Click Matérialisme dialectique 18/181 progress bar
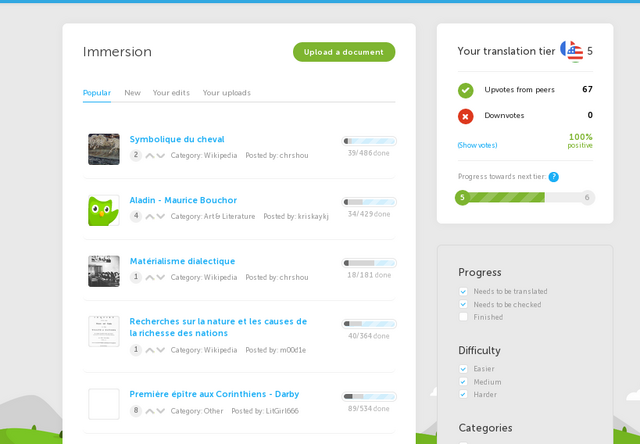This screenshot has height=444, width=640. pyautogui.click(x=369, y=263)
